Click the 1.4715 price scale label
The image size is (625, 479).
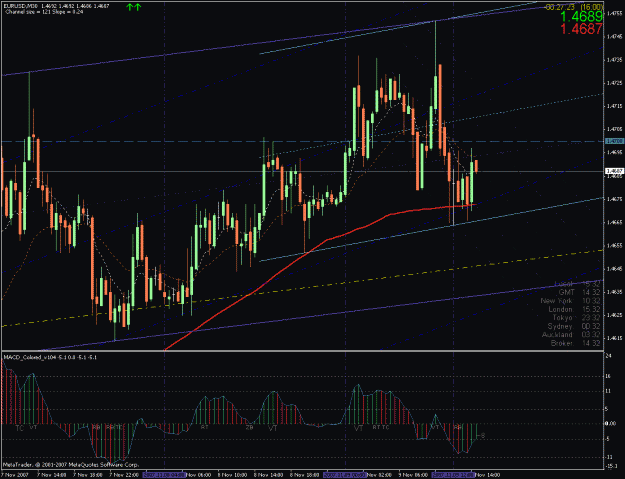[x=614, y=106]
